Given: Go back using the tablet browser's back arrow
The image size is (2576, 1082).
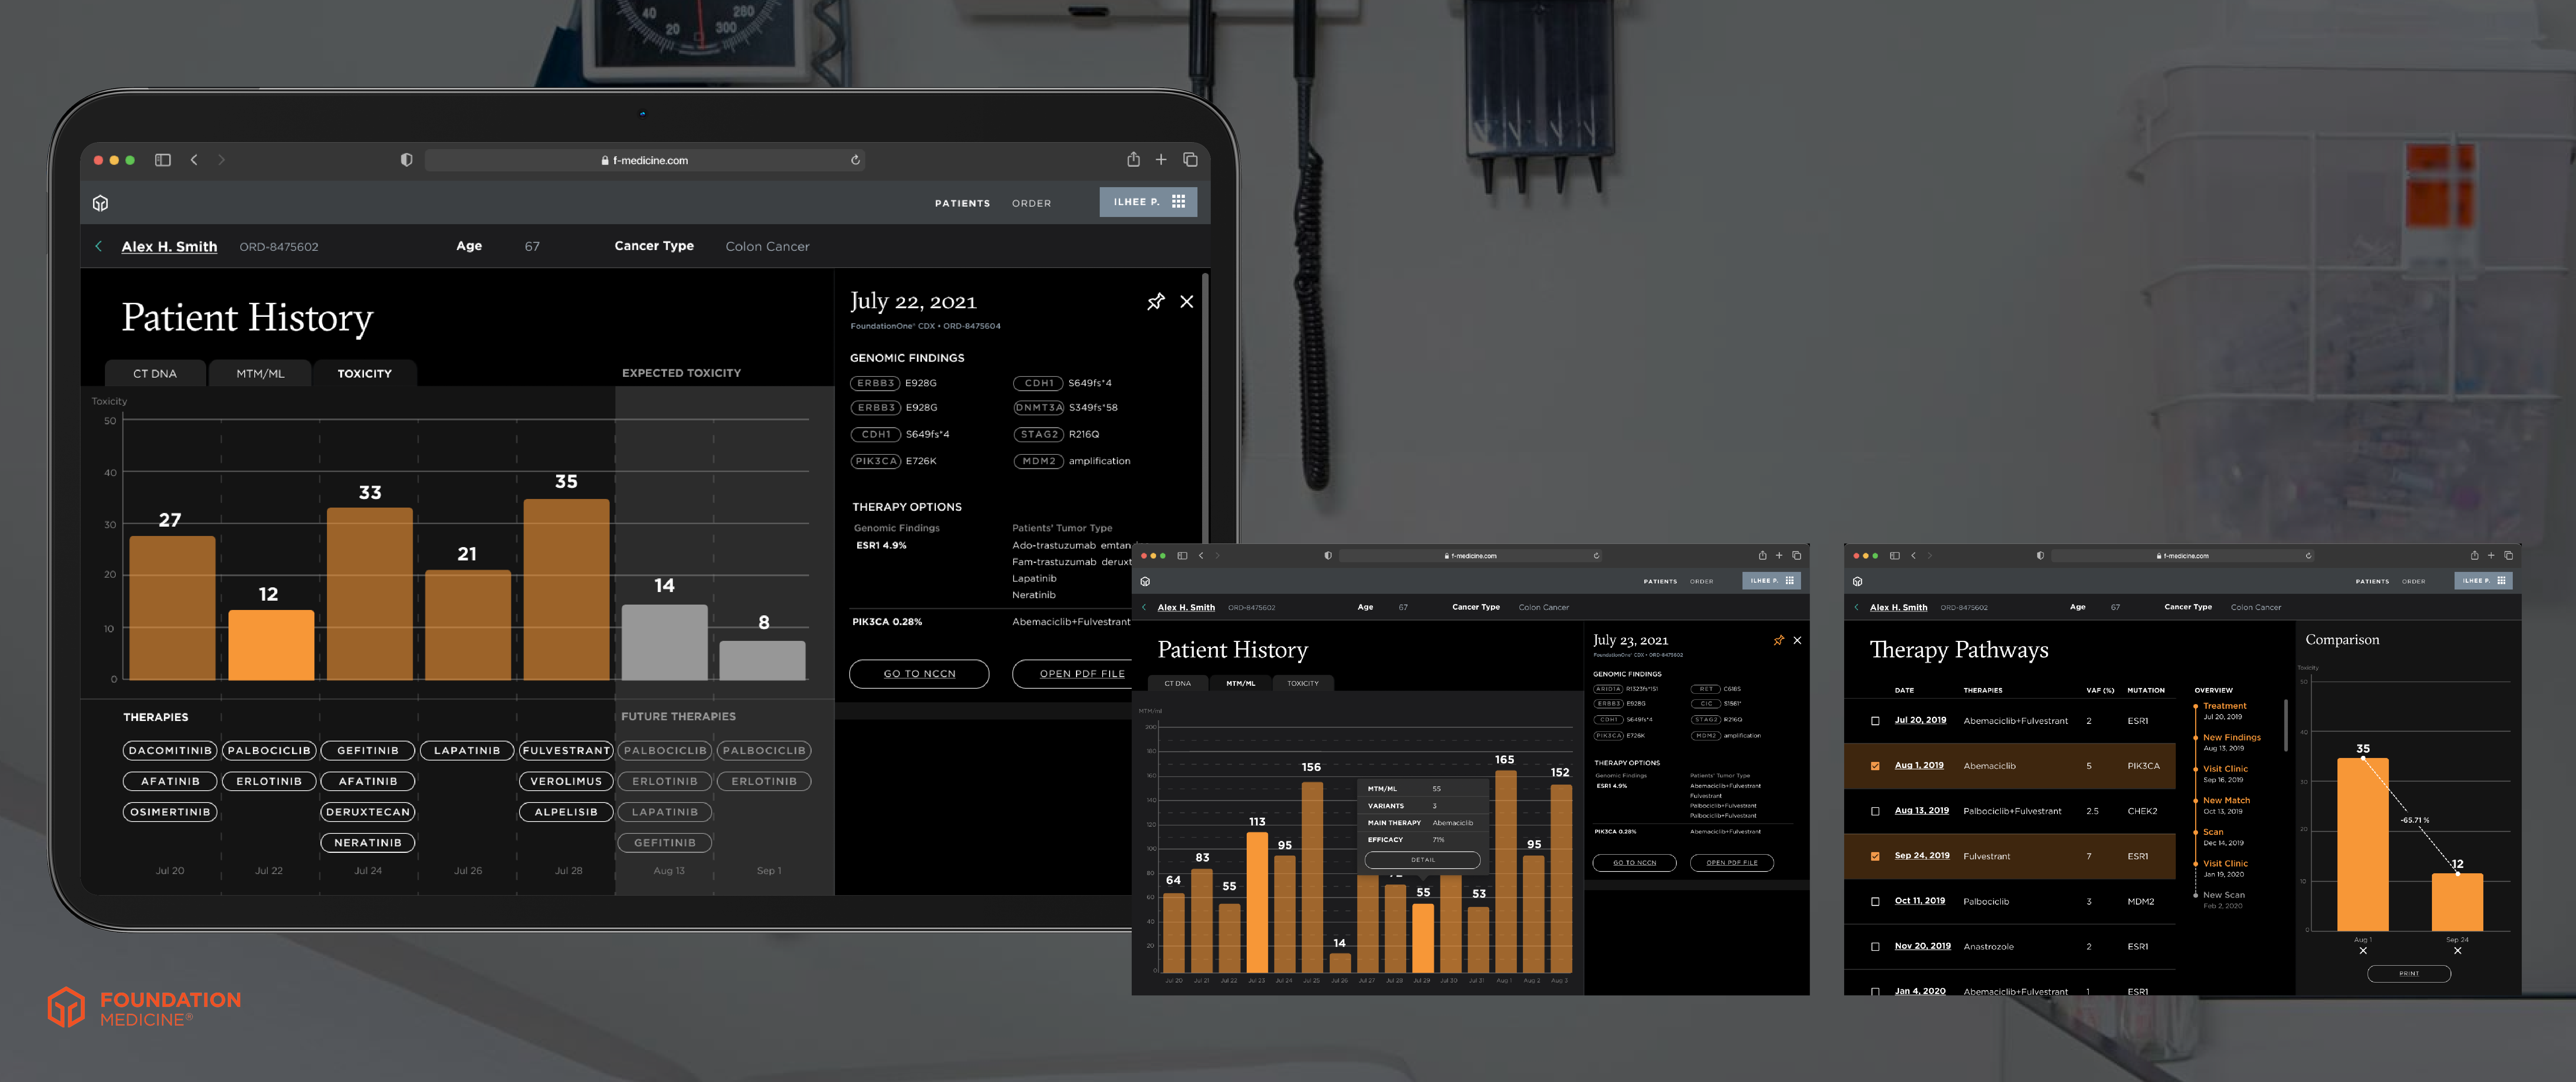Looking at the screenshot, I should click(x=194, y=160).
